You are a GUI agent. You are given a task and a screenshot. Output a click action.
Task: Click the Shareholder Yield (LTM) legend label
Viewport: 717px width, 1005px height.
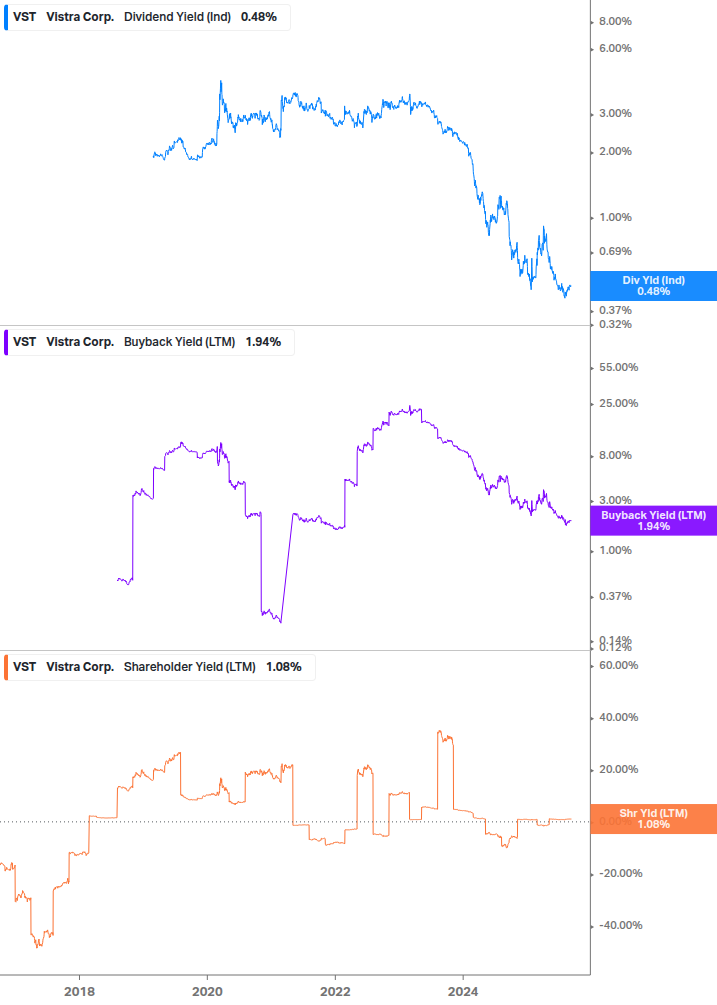coord(190,667)
